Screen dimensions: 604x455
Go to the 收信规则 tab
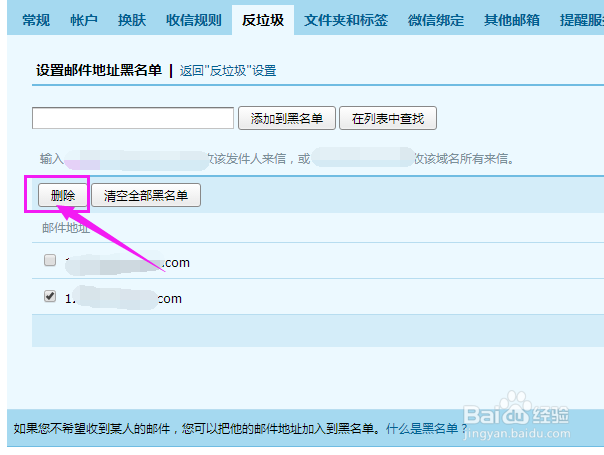tap(194, 20)
